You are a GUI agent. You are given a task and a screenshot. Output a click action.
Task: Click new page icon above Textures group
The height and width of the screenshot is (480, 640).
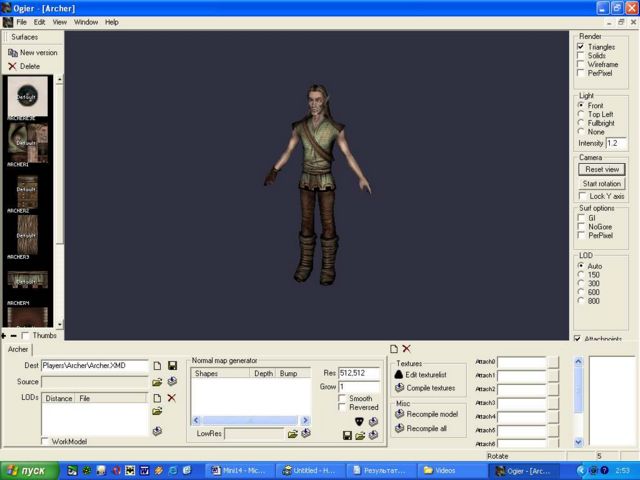tap(394, 349)
